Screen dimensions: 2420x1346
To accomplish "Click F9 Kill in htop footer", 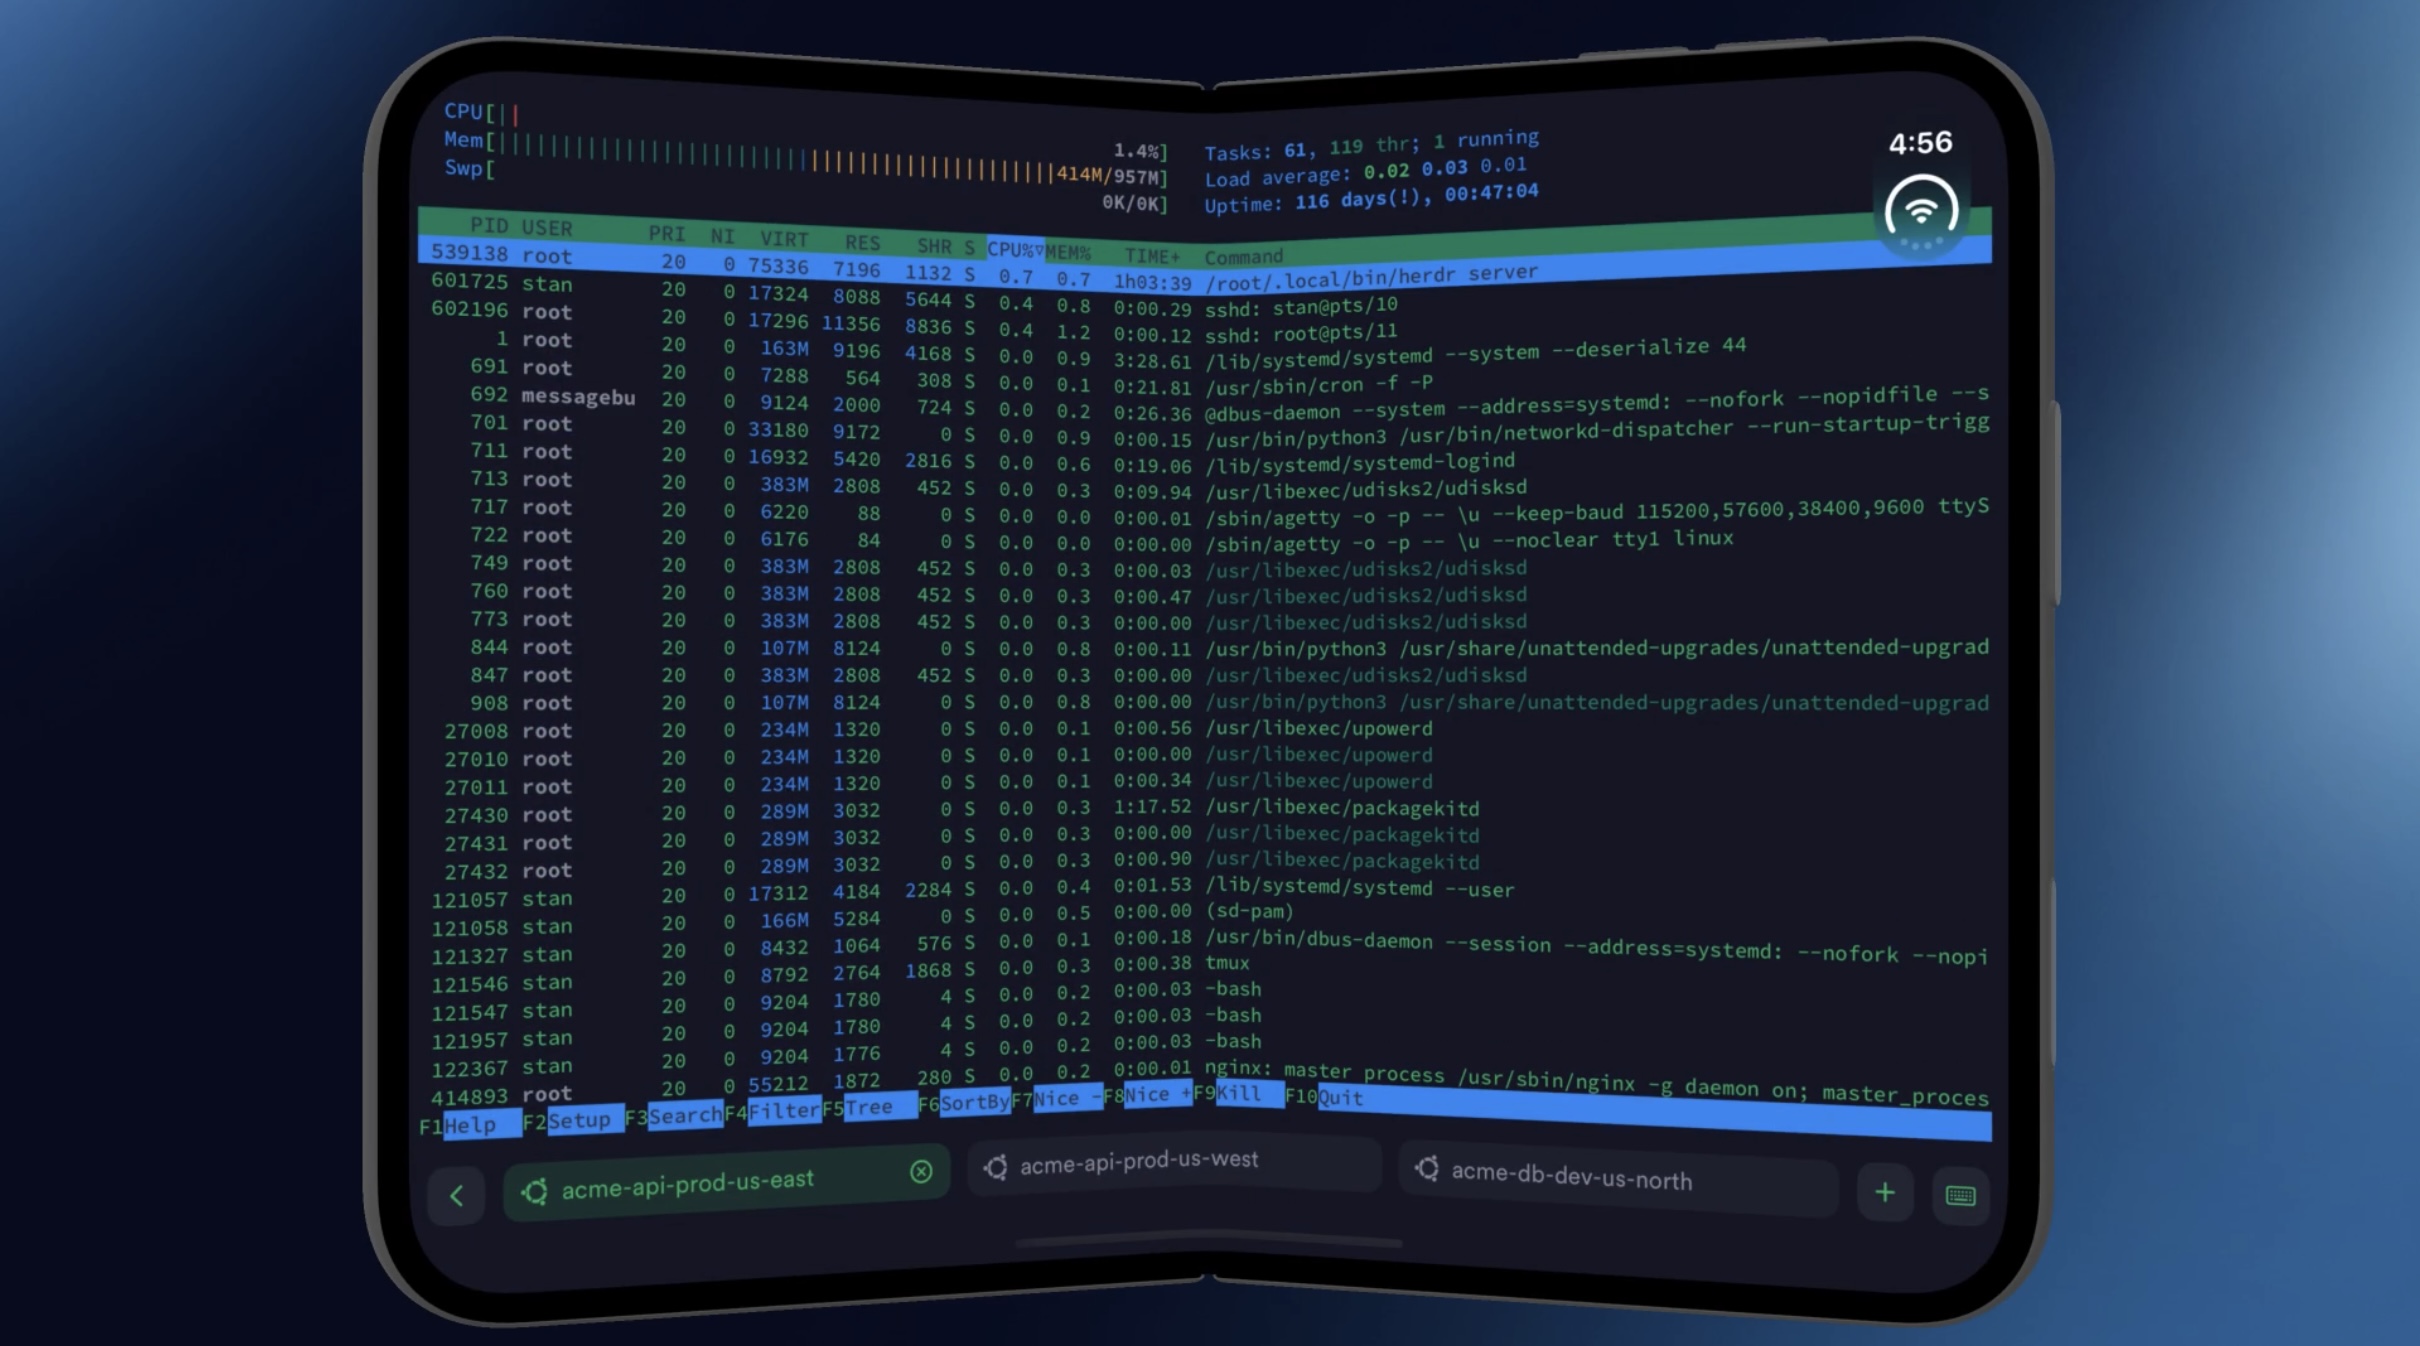I will click(1238, 1093).
